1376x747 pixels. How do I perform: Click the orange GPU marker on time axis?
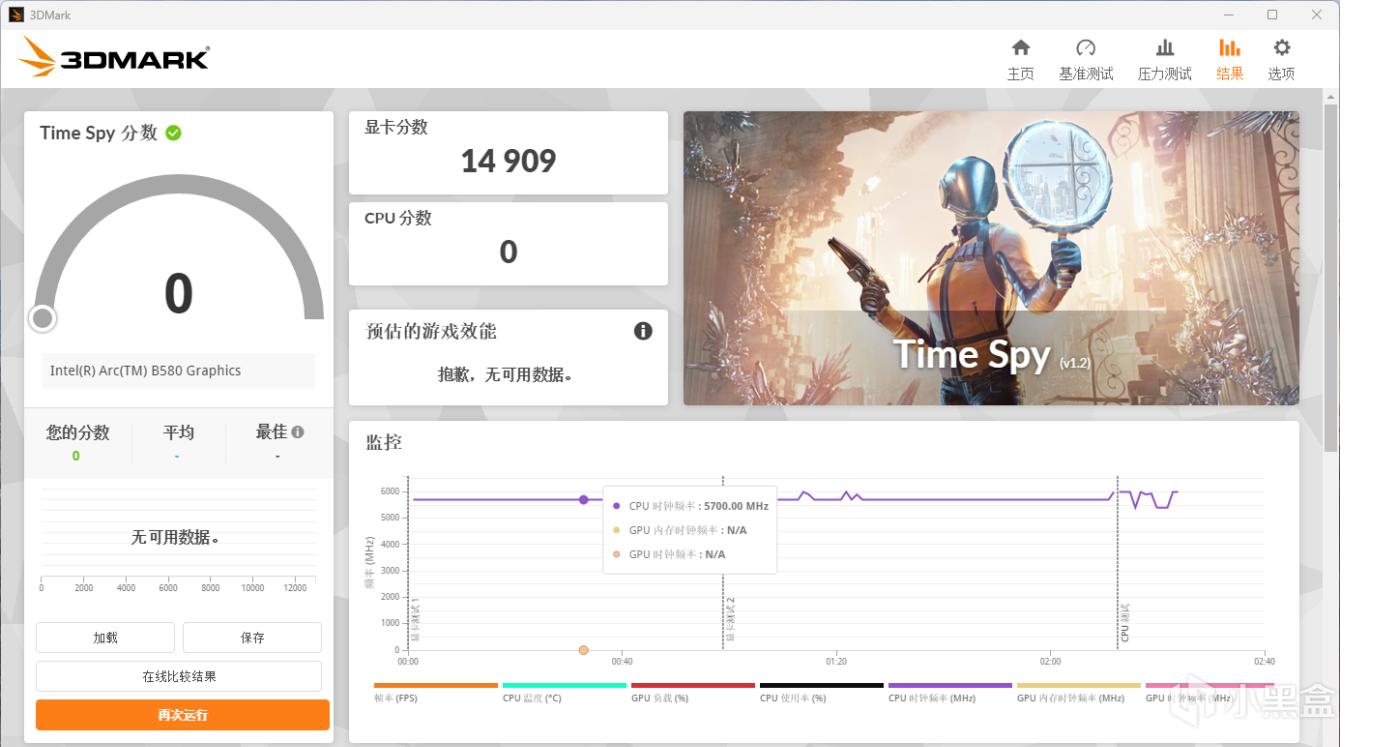[584, 650]
